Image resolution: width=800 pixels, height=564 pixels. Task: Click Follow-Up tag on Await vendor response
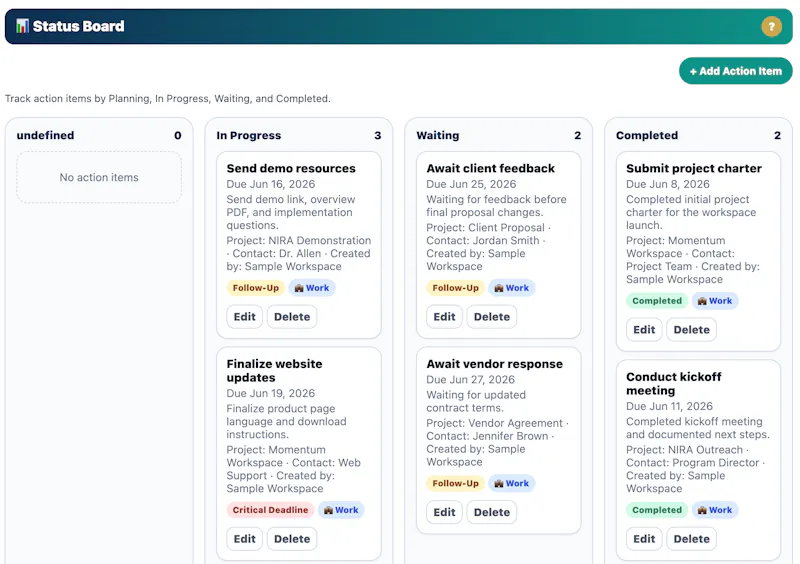(456, 483)
